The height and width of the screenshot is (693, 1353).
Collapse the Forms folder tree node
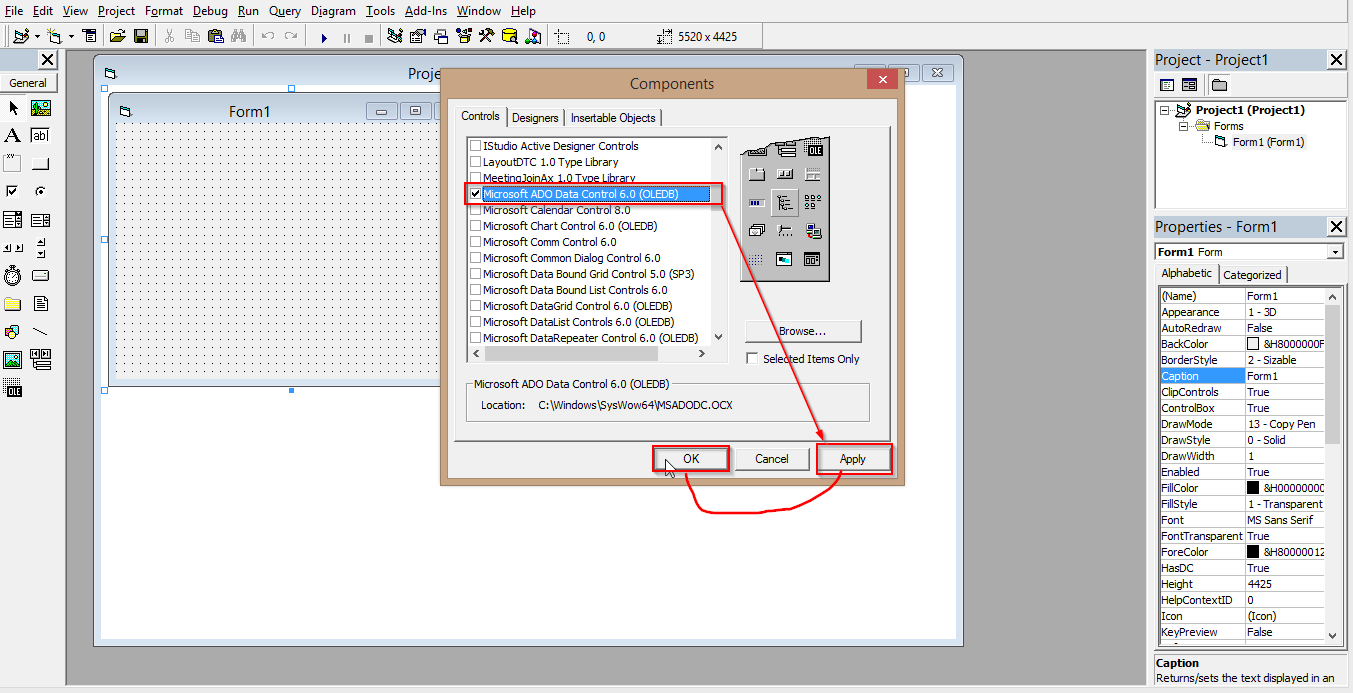[x=1183, y=126]
